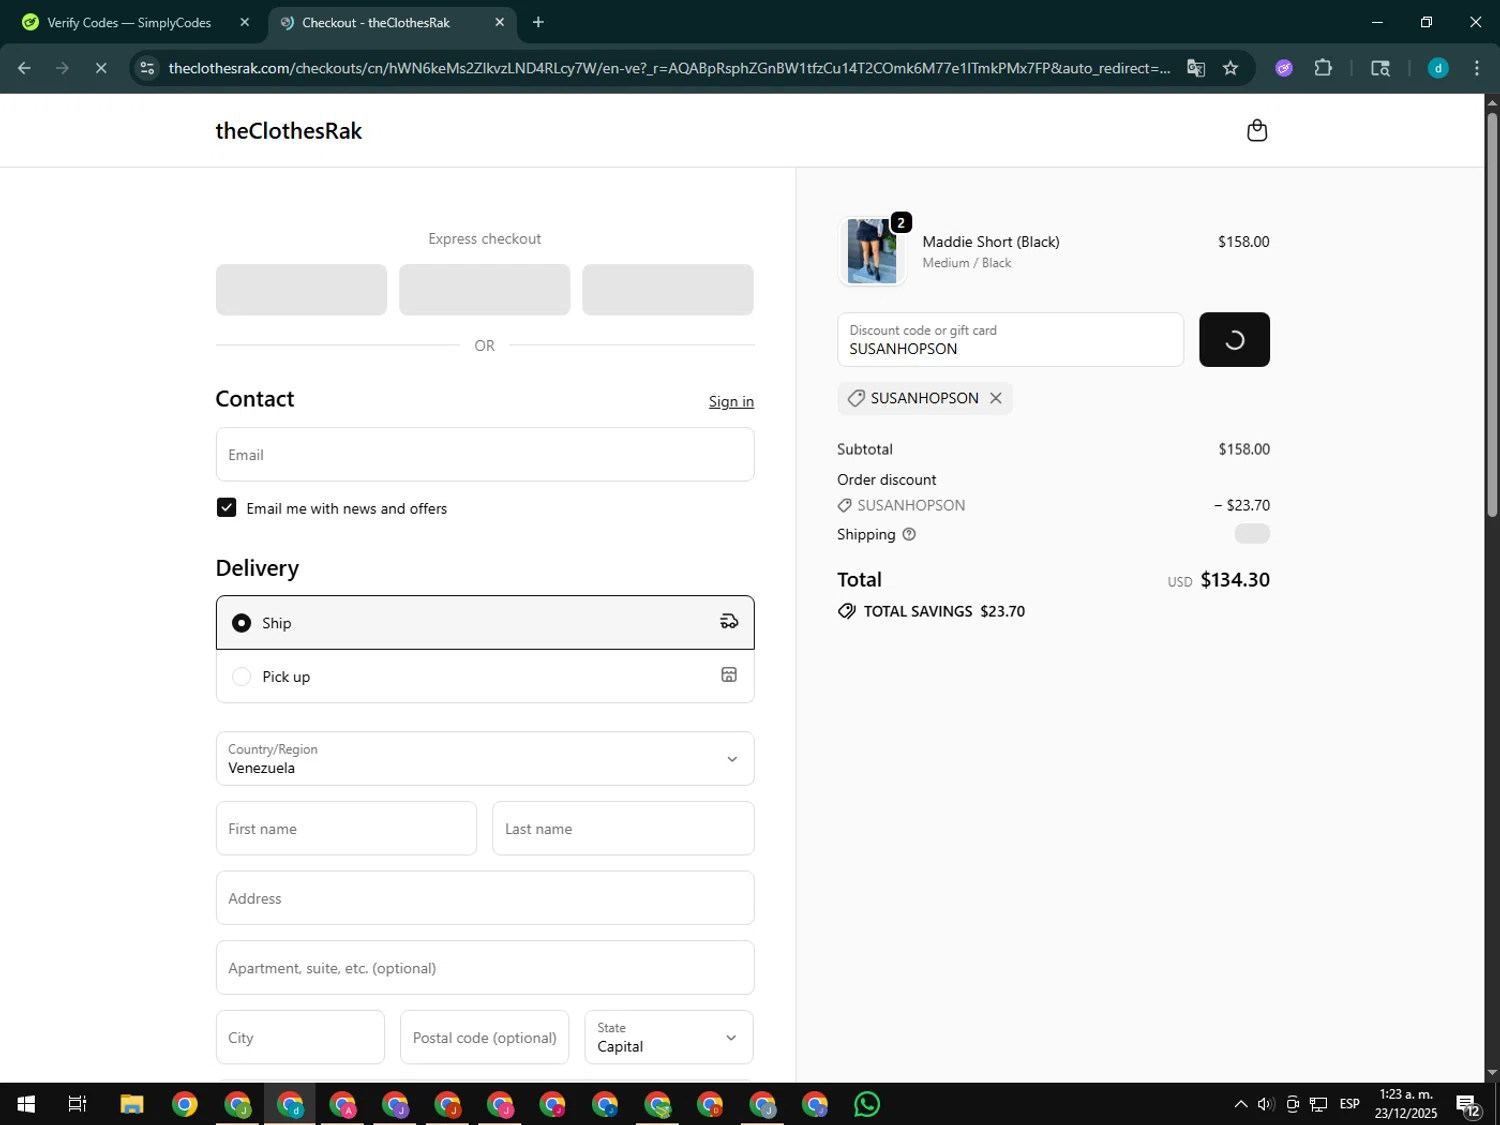Focus the Discount code or gift card field
The width and height of the screenshot is (1500, 1125).
click(1011, 340)
